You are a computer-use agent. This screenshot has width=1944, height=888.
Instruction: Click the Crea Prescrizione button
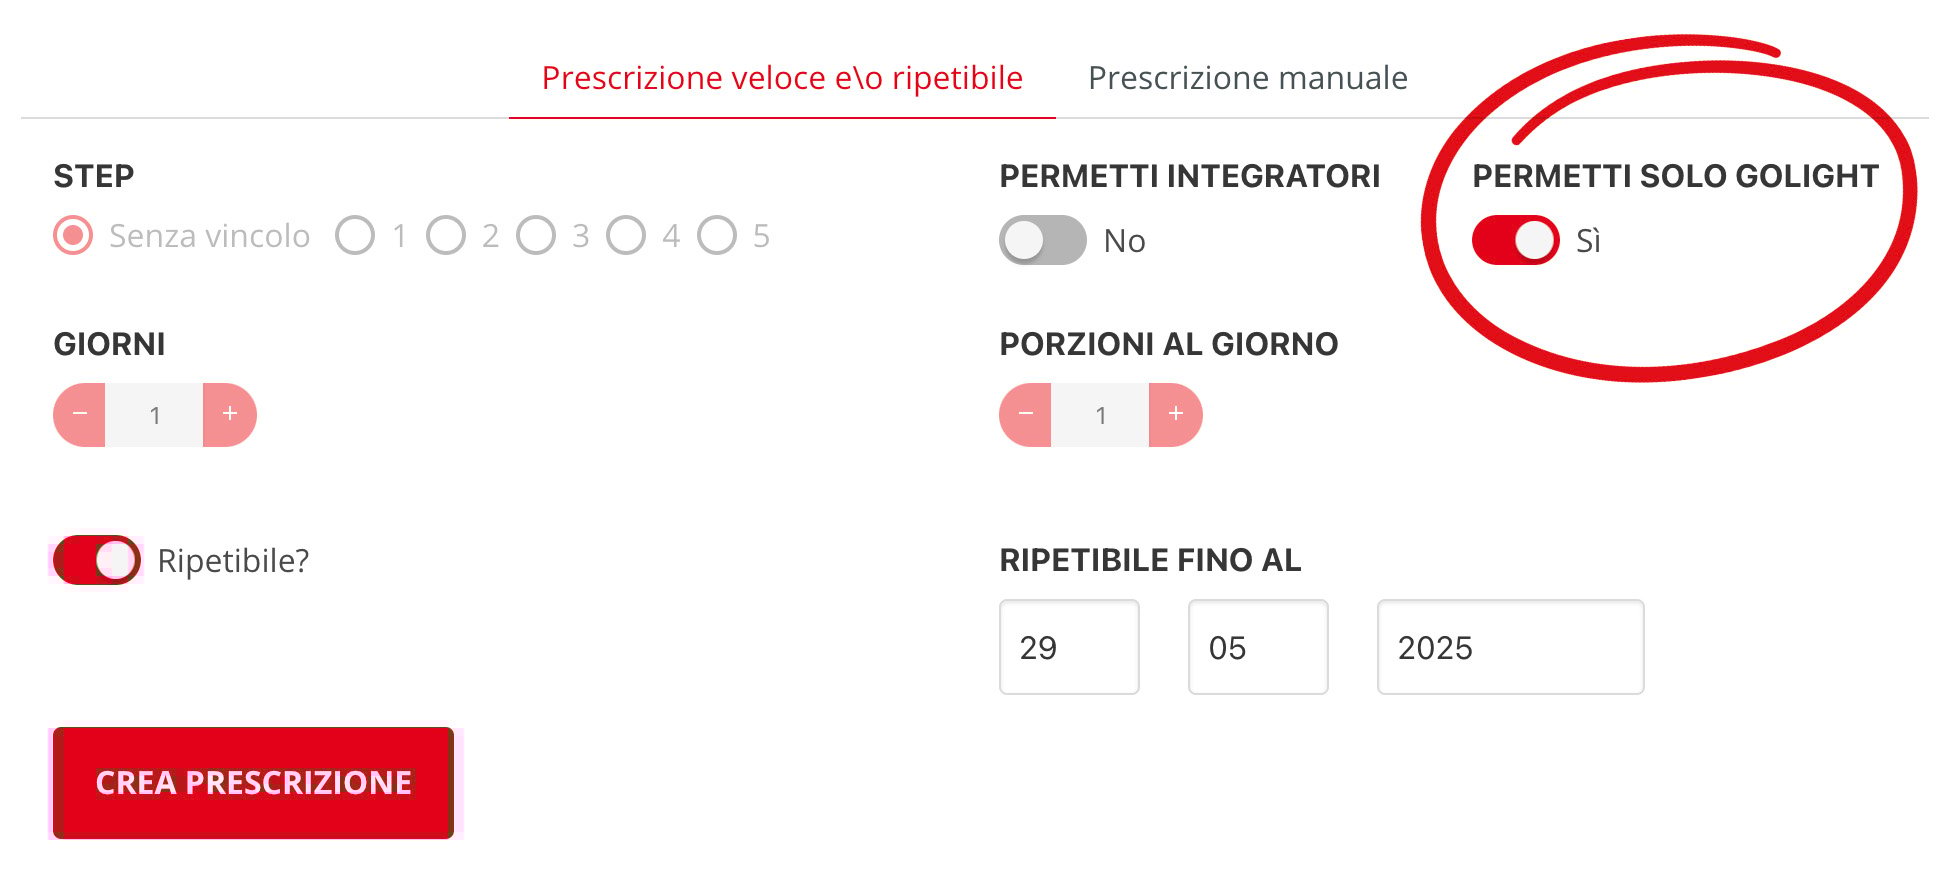pyautogui.click(x=253, y=782)
